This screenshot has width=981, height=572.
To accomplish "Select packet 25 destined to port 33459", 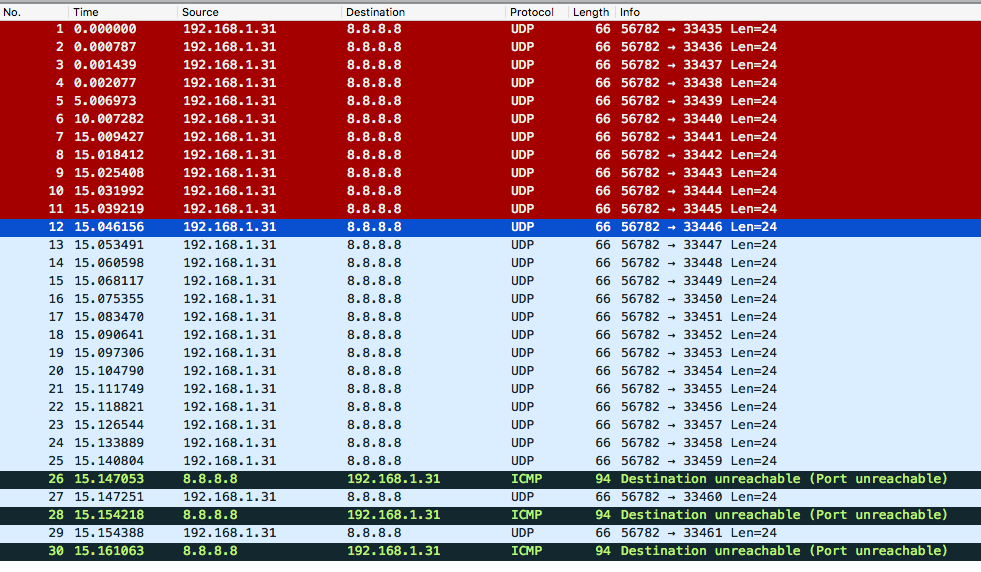I will (400, 461).
